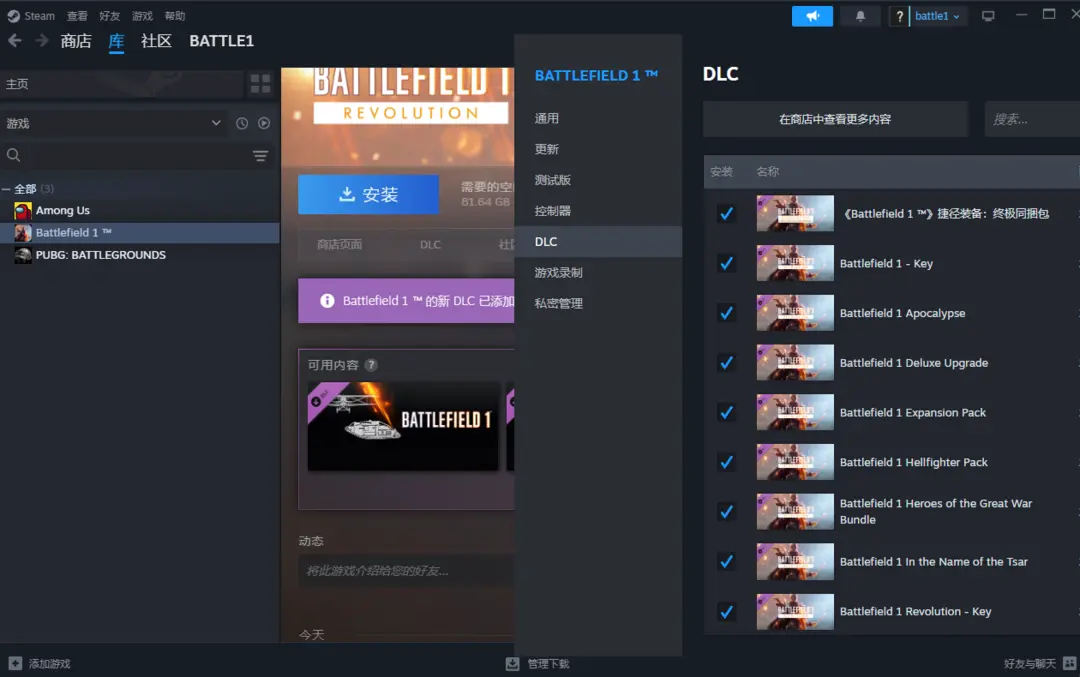Click the manage downloads icon
Screen dimensions: 1080x677
512,663
